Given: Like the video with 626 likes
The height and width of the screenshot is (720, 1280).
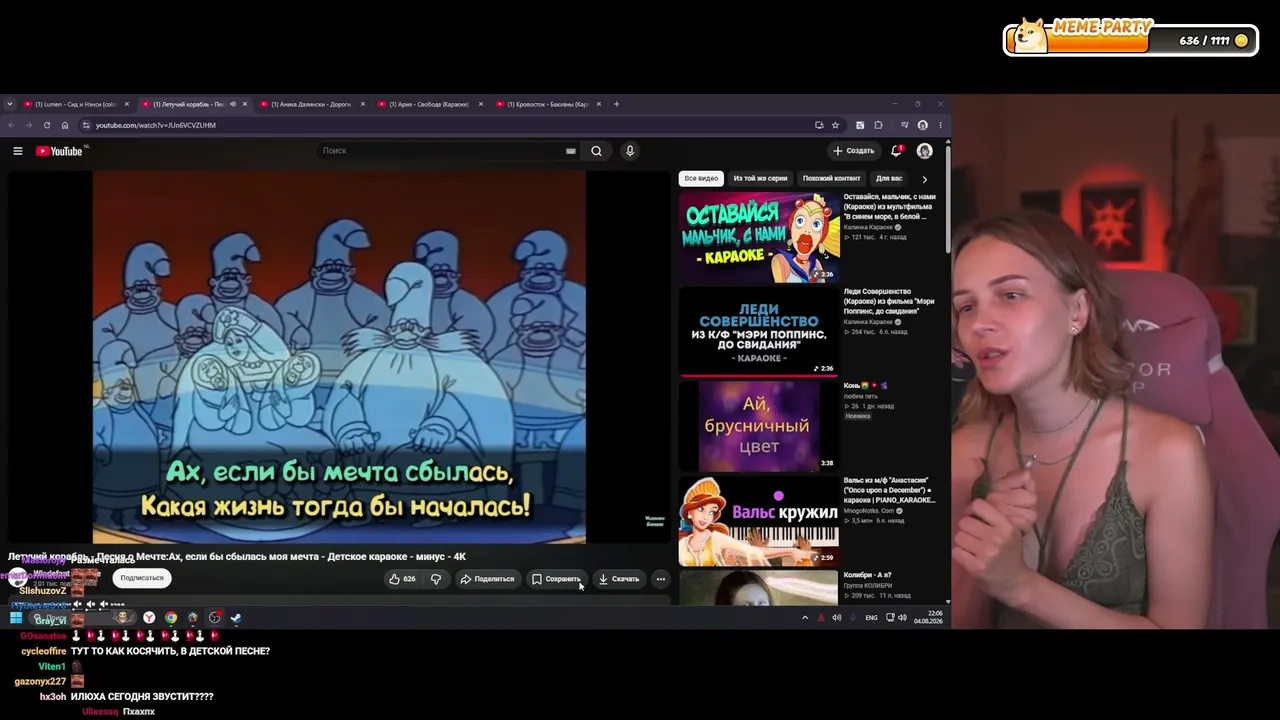Looking at the screenshot, I should coord(403,578).
